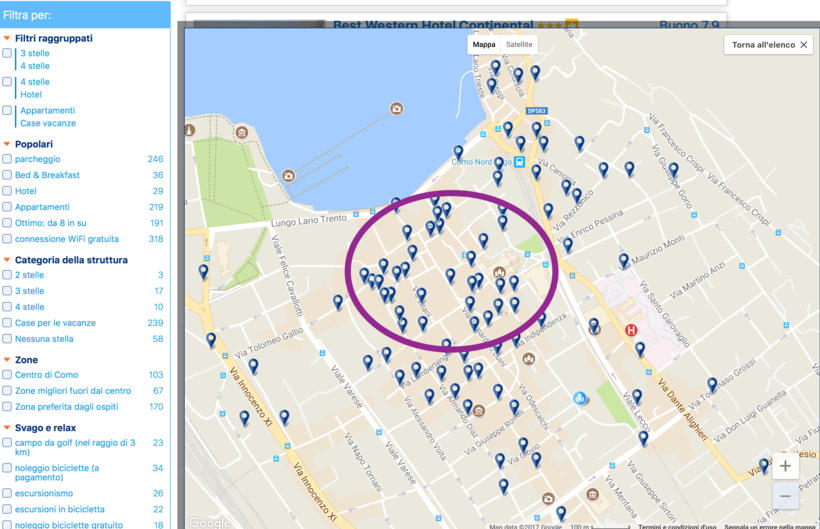Click the camera icon on the lake

(396, 108)
